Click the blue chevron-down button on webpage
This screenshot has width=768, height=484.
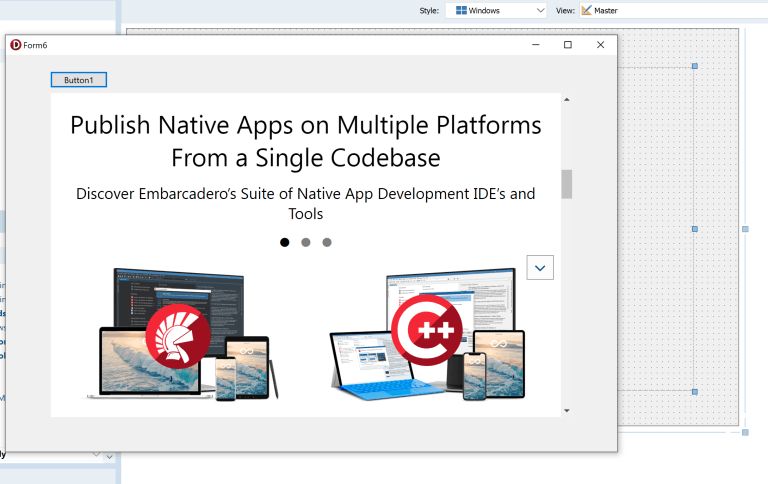(x=540, y=267)
